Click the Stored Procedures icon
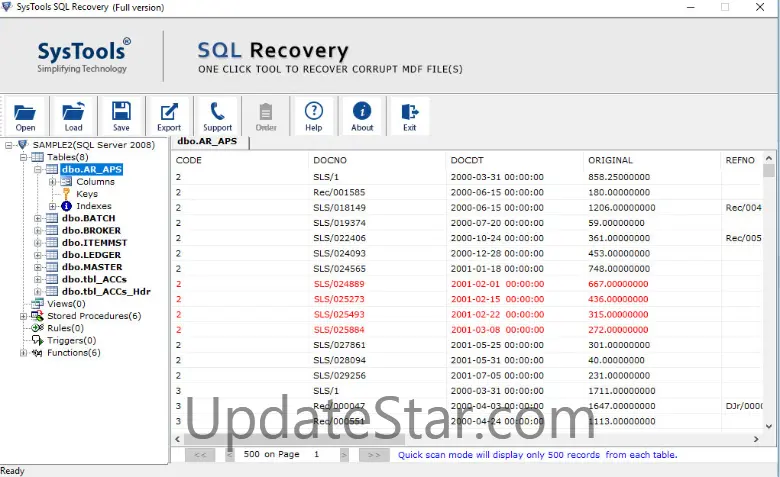 (37, 316)
